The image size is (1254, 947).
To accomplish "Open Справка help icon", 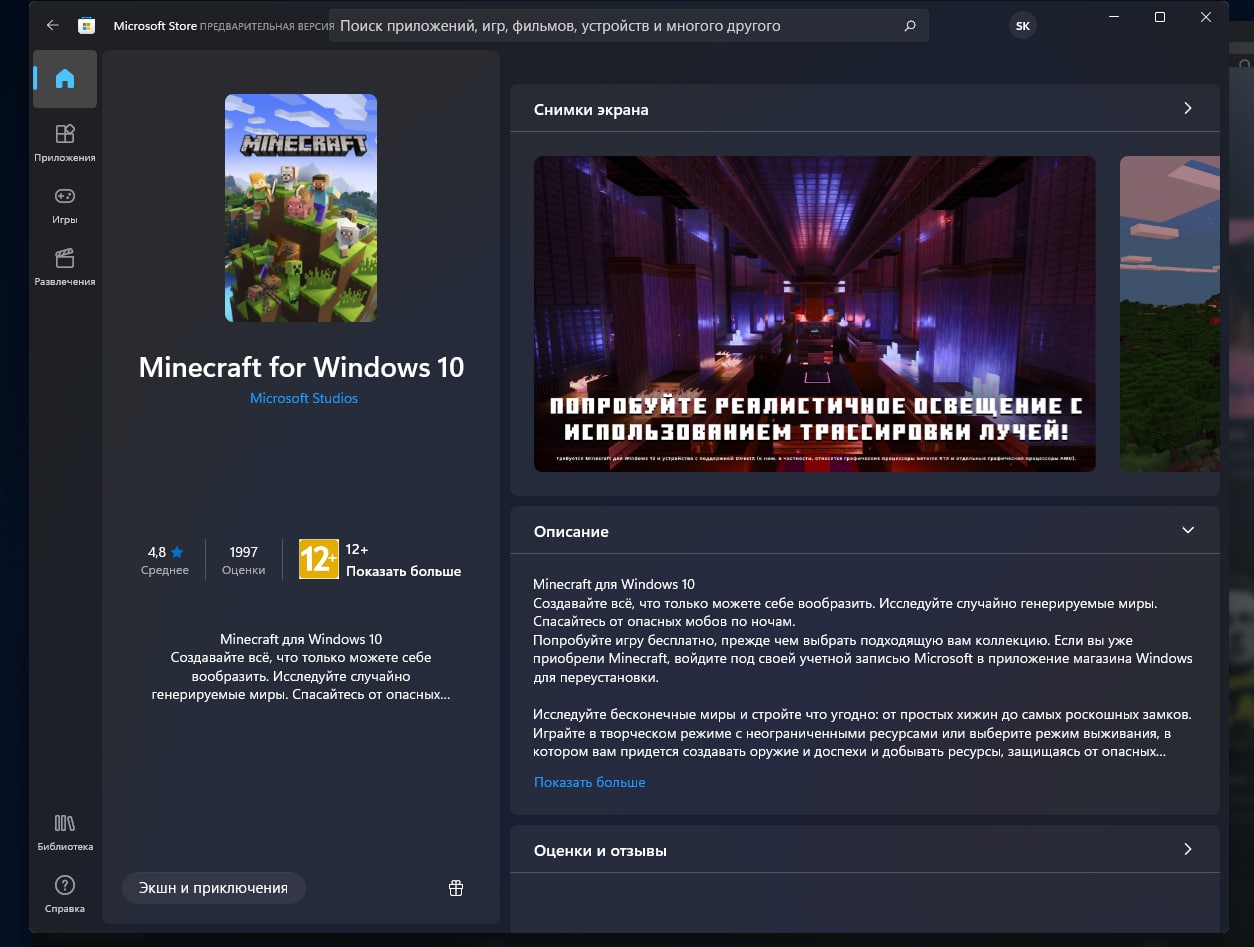I will tap(65, 894).
